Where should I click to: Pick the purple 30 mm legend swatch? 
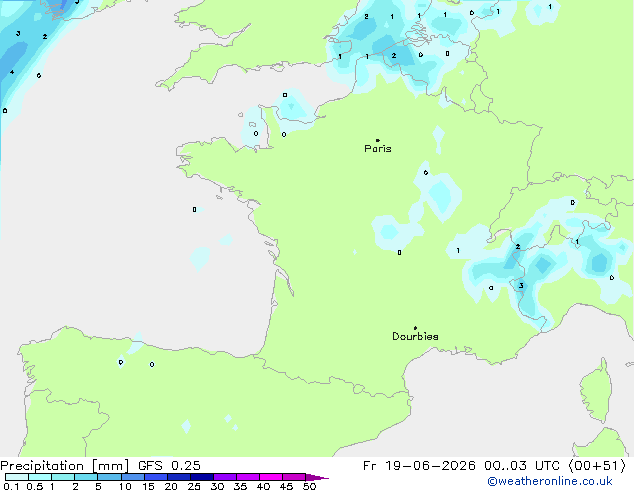pos(225,477)
